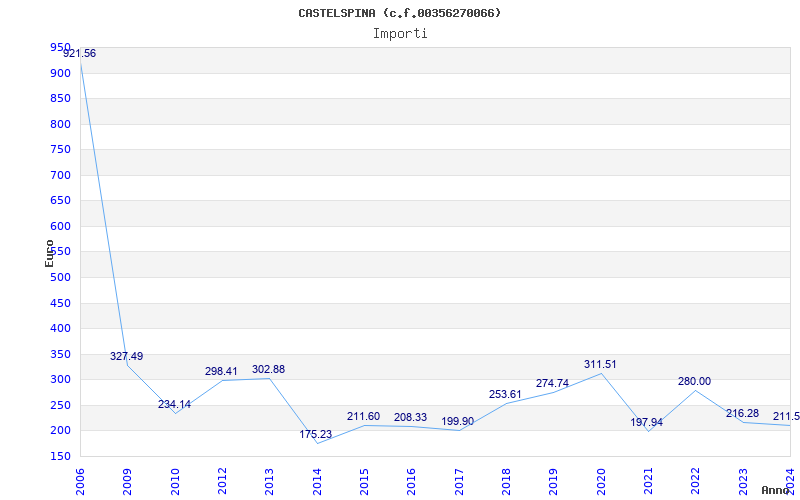Click the Importi subtitle

coord(400,34)
